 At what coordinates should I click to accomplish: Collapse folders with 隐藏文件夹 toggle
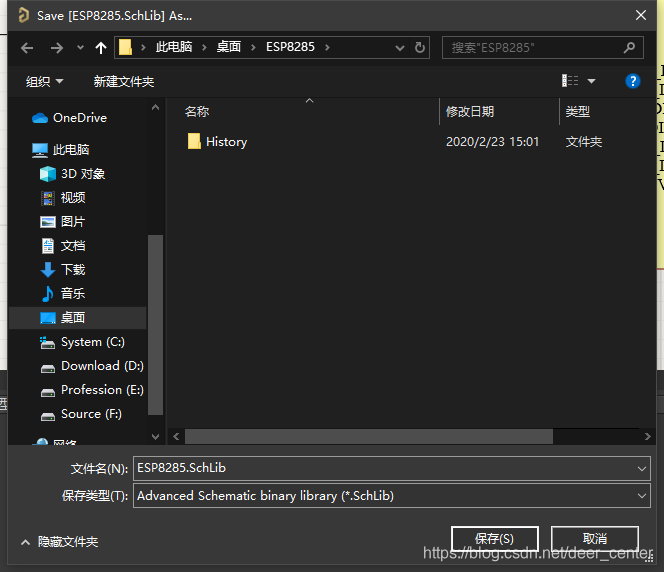coord(60,542)
